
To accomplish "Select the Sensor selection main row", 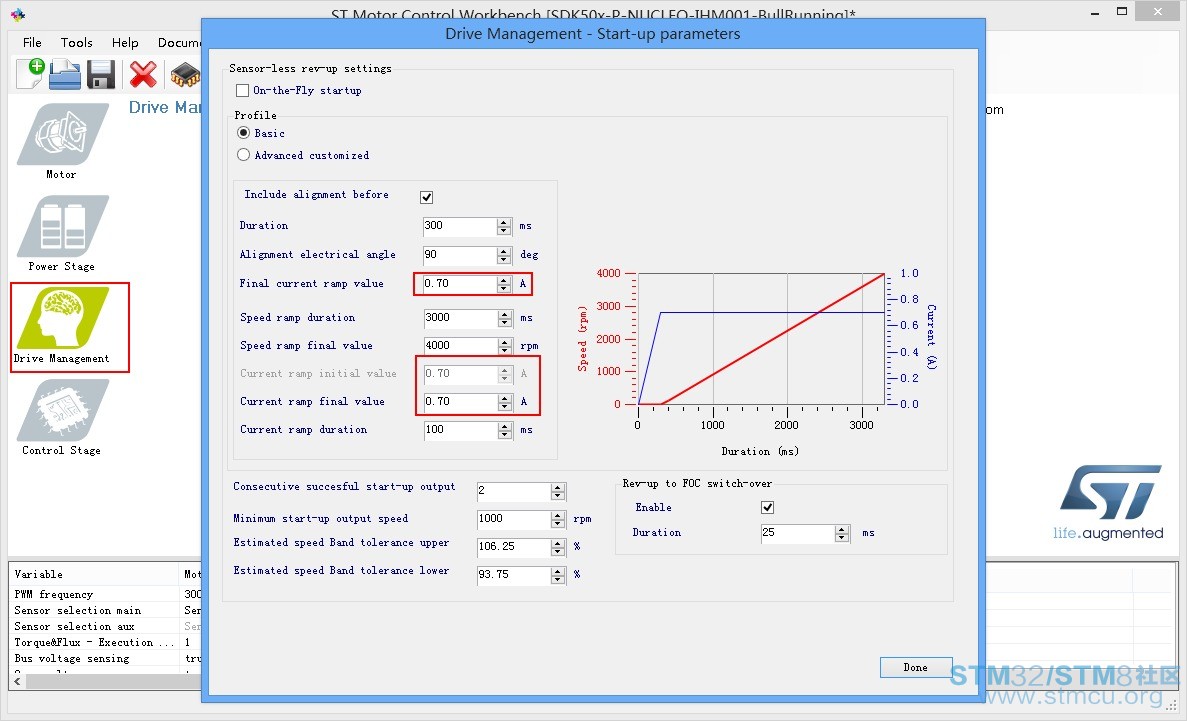I will (x=106, y=610).
